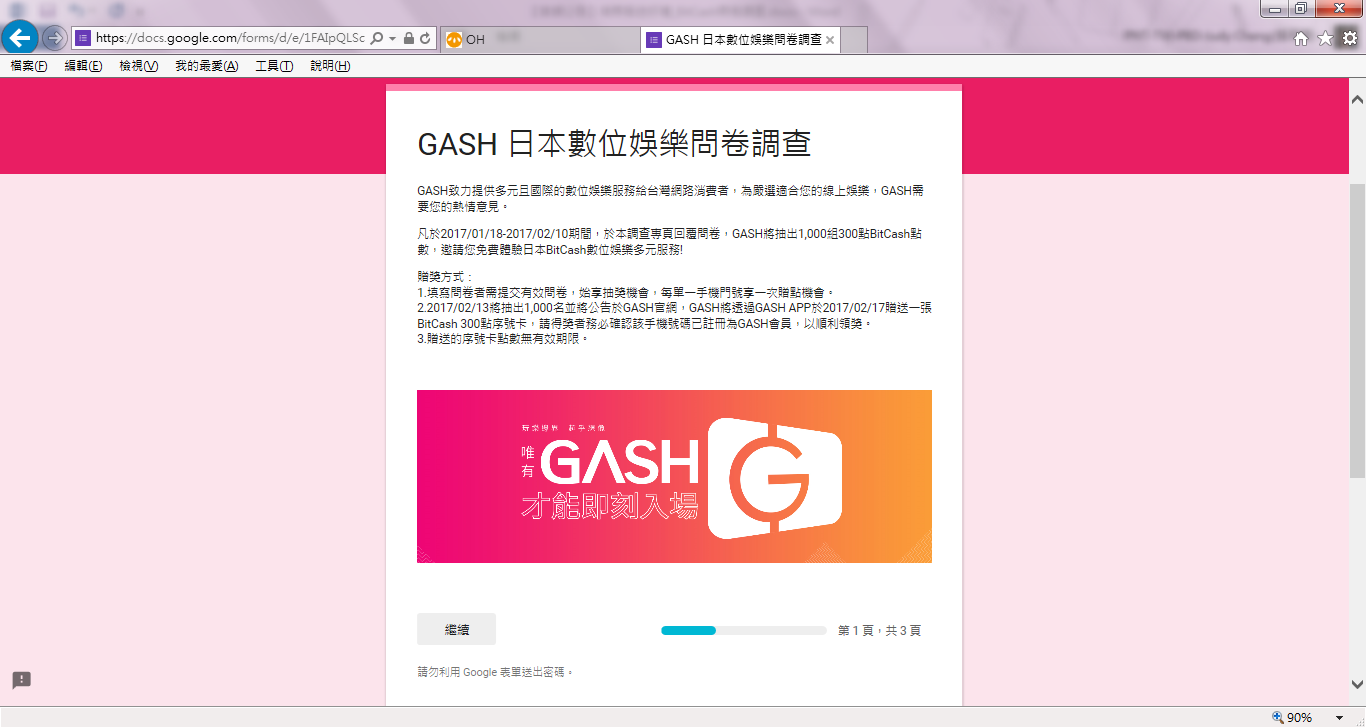
Task: Click the feedback exclamation icon
Action: (x=22, y=680)
